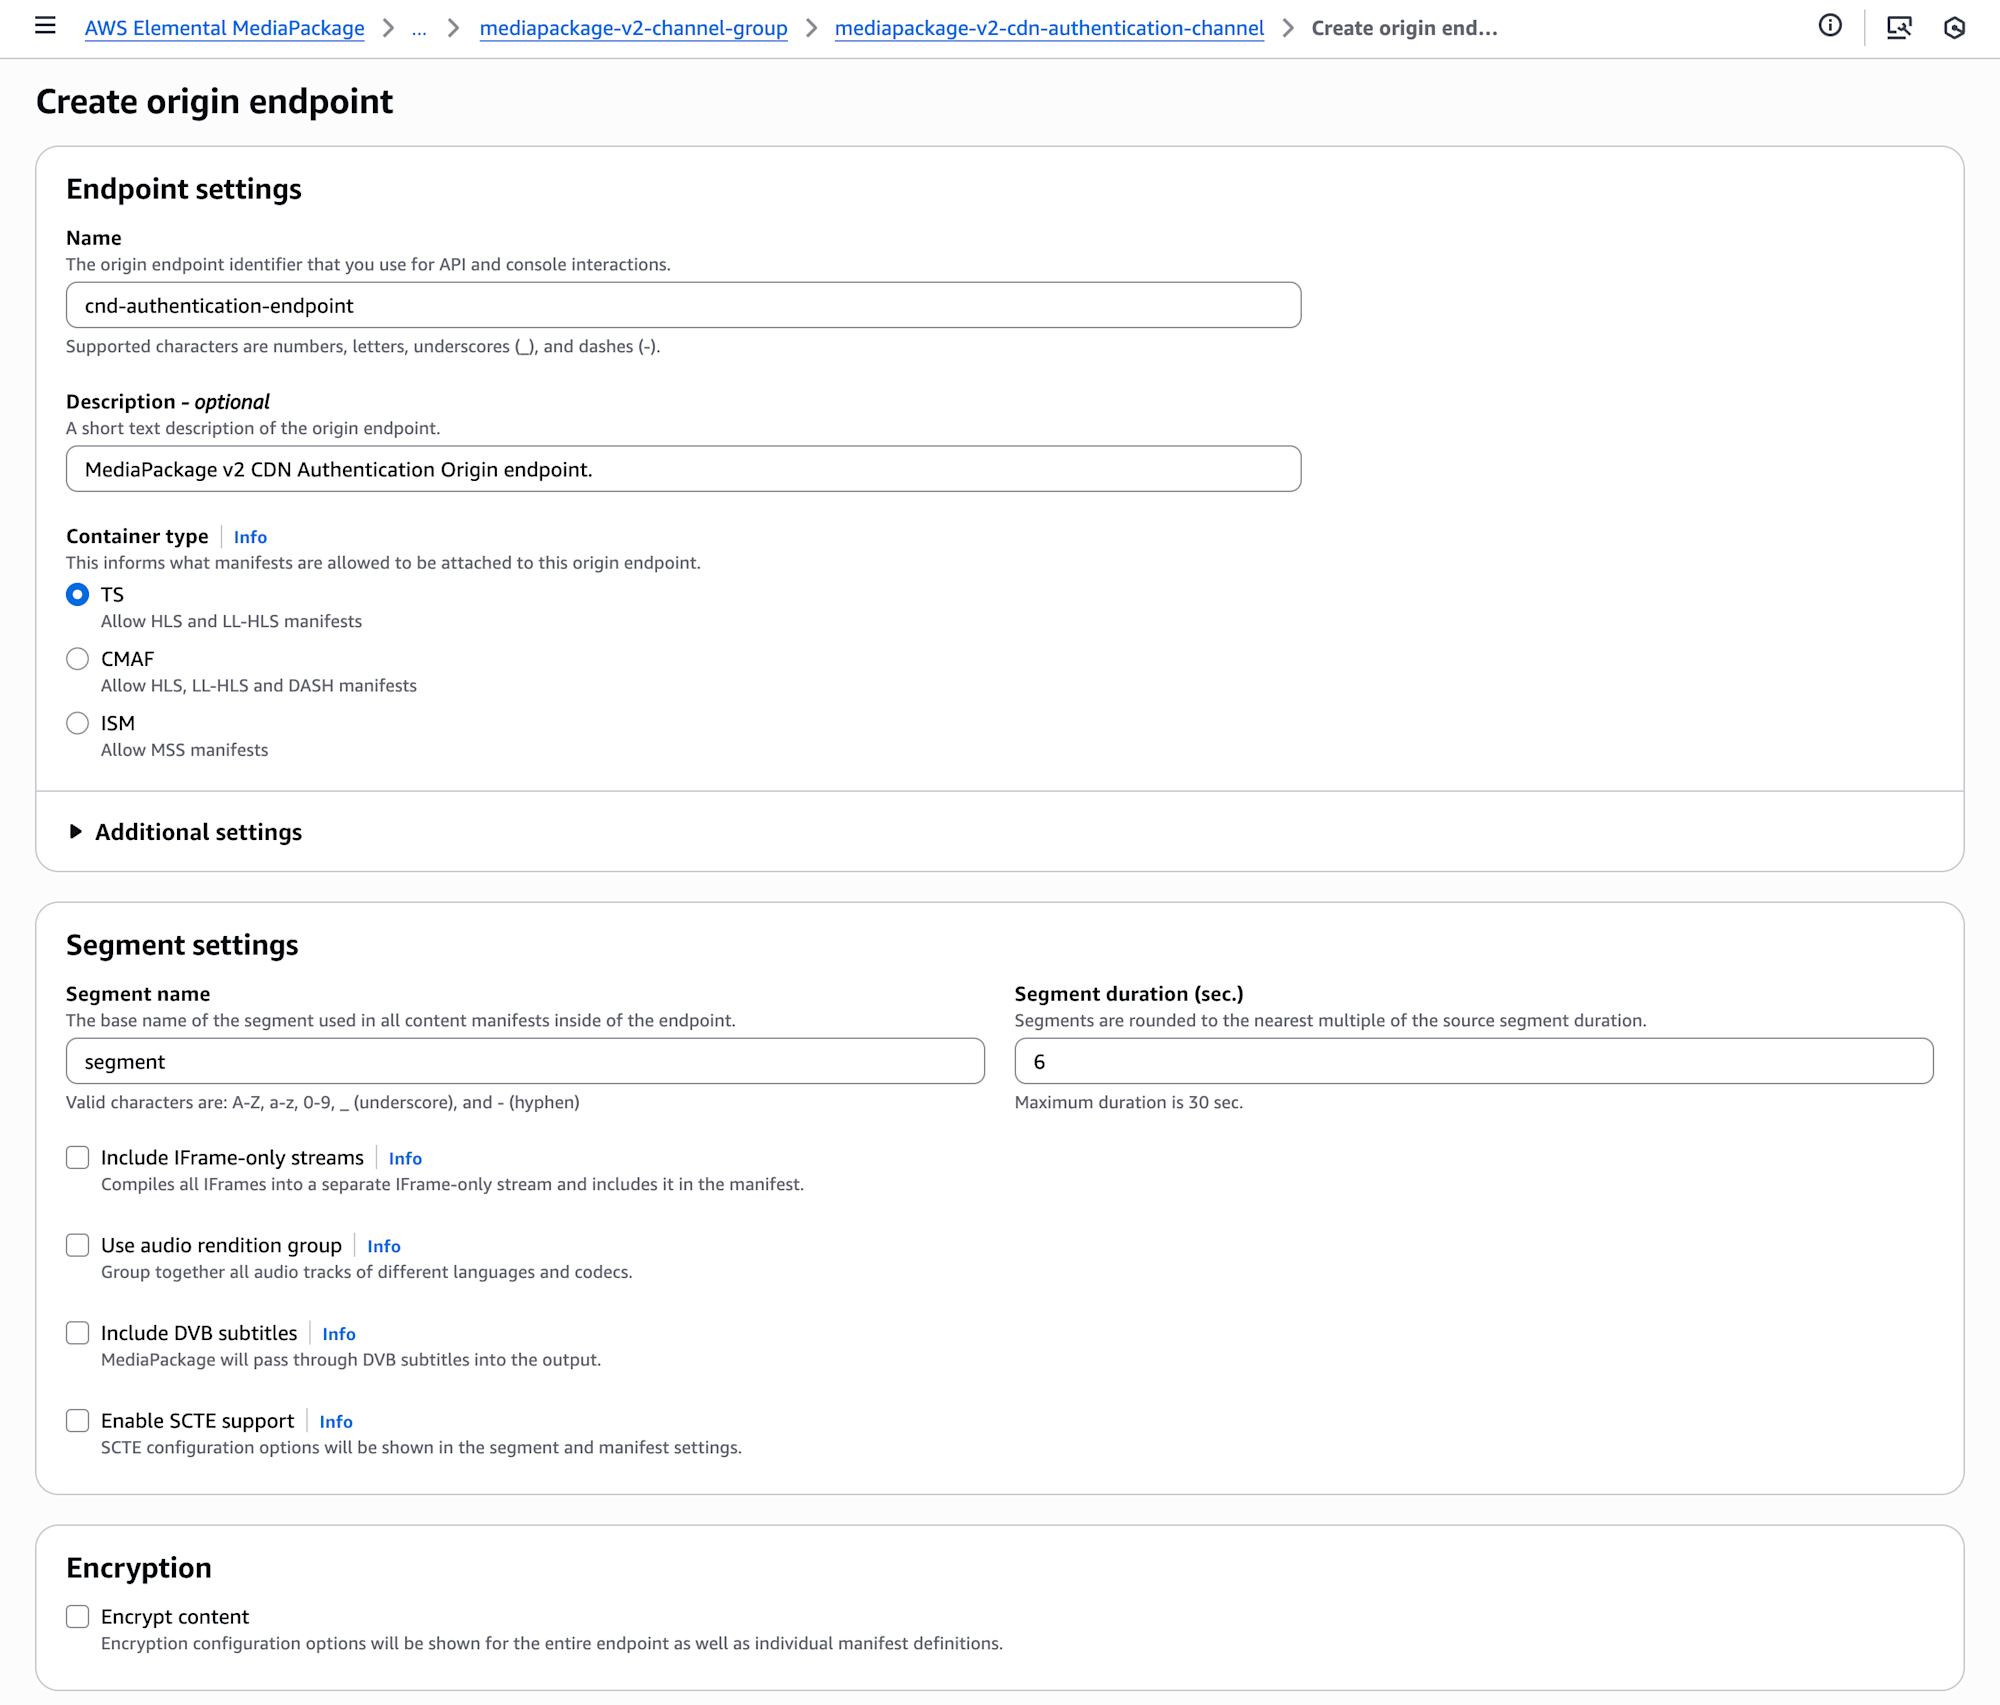Open the hamburger navigation menu

pyautogui.click(x=45, y=26)
